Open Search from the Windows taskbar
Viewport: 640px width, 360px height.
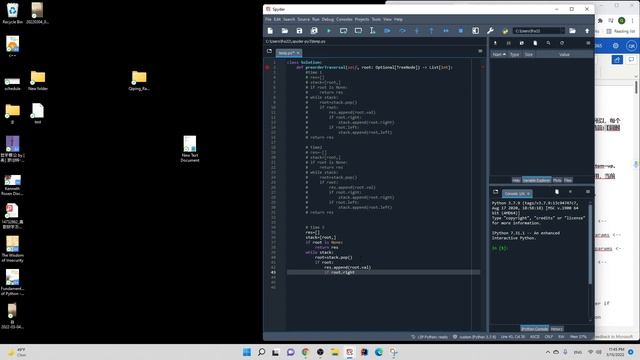[262, 352]
